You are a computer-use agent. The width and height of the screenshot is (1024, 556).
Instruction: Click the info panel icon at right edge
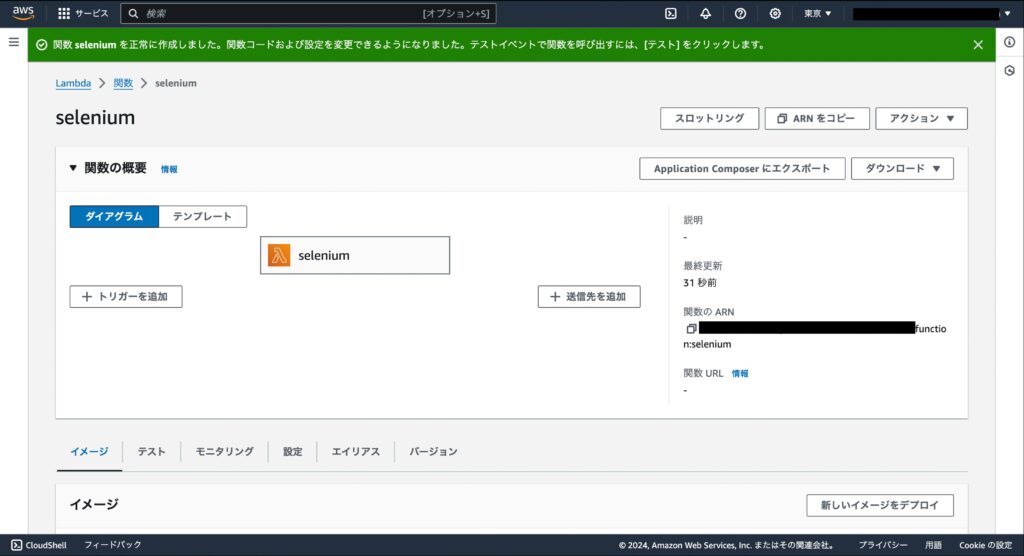click(1010, 42)
